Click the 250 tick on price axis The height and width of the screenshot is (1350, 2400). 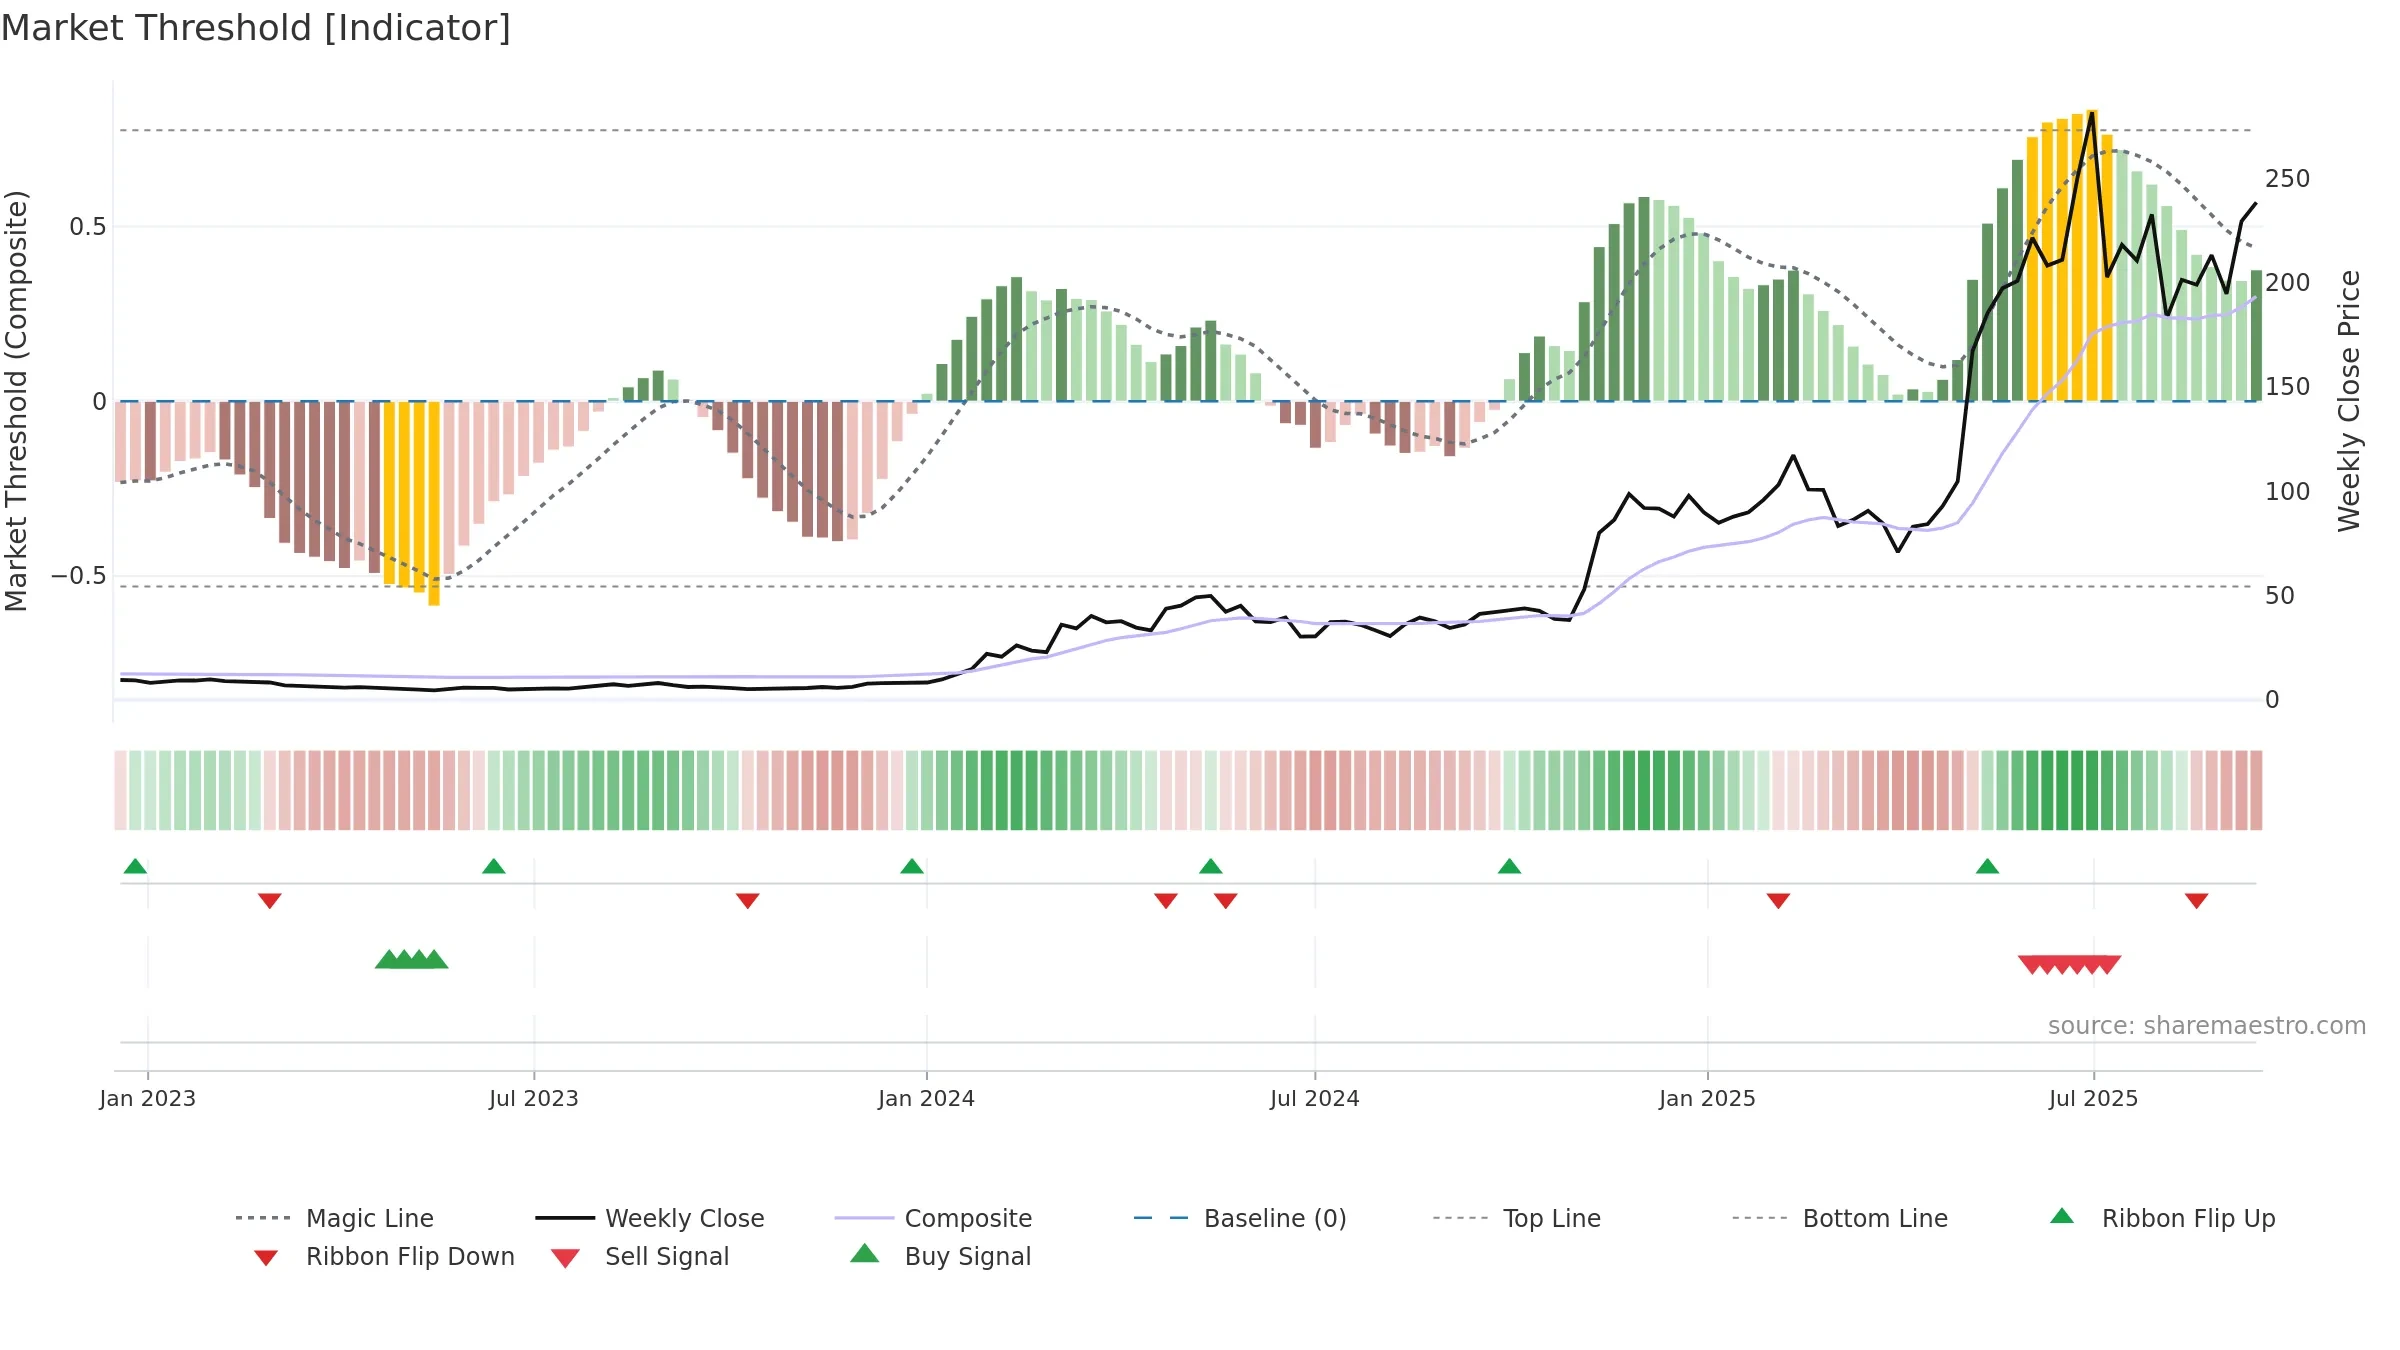pyautogui.click(x=2288, y=178)
